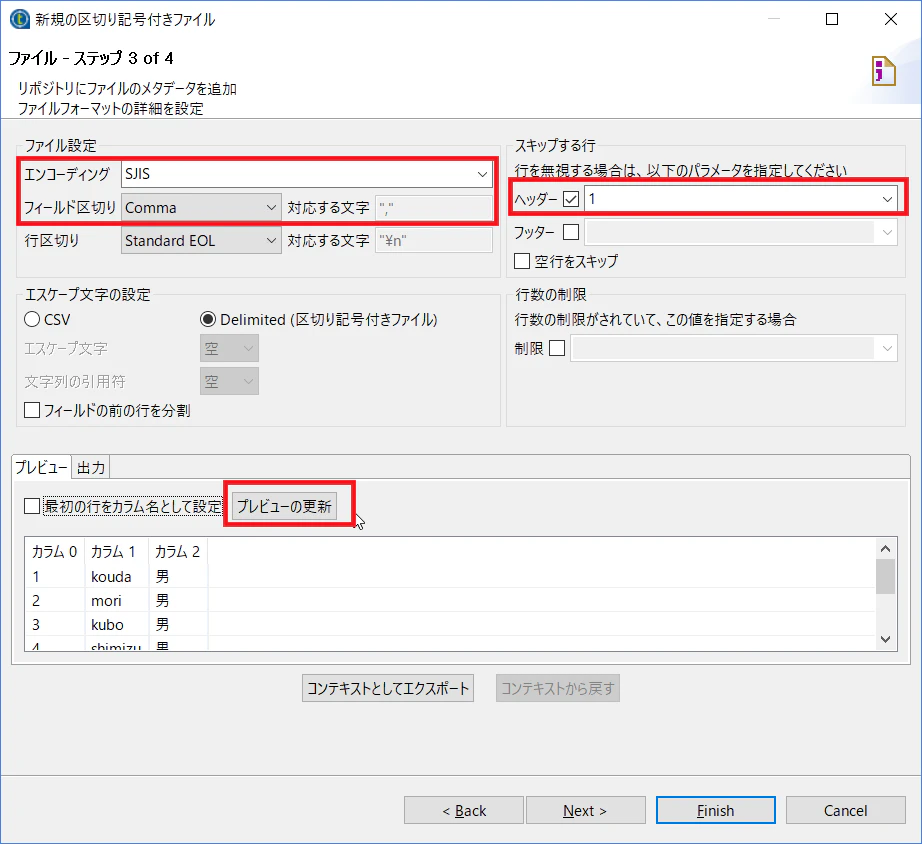Image resolution: width=922 pixels, height=844 pixels.
Task: Click the プレビューの更新 button
Action: (x=284, y=506)
